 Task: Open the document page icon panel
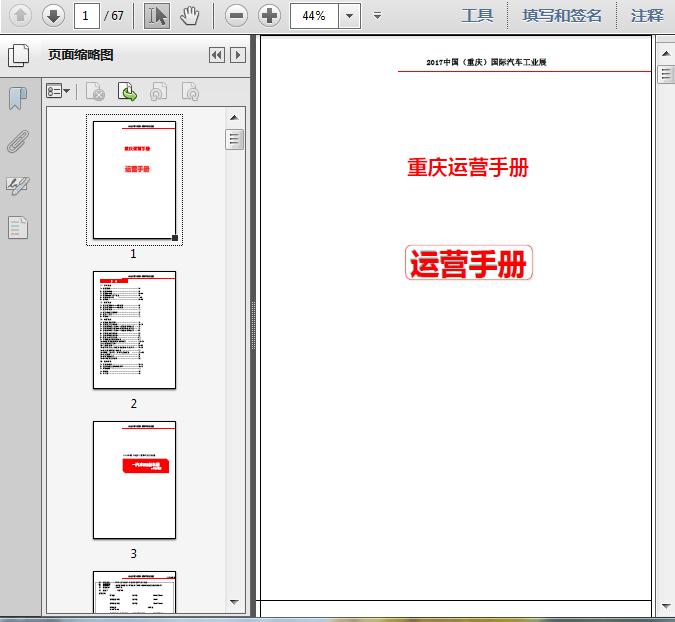[18, 227]
